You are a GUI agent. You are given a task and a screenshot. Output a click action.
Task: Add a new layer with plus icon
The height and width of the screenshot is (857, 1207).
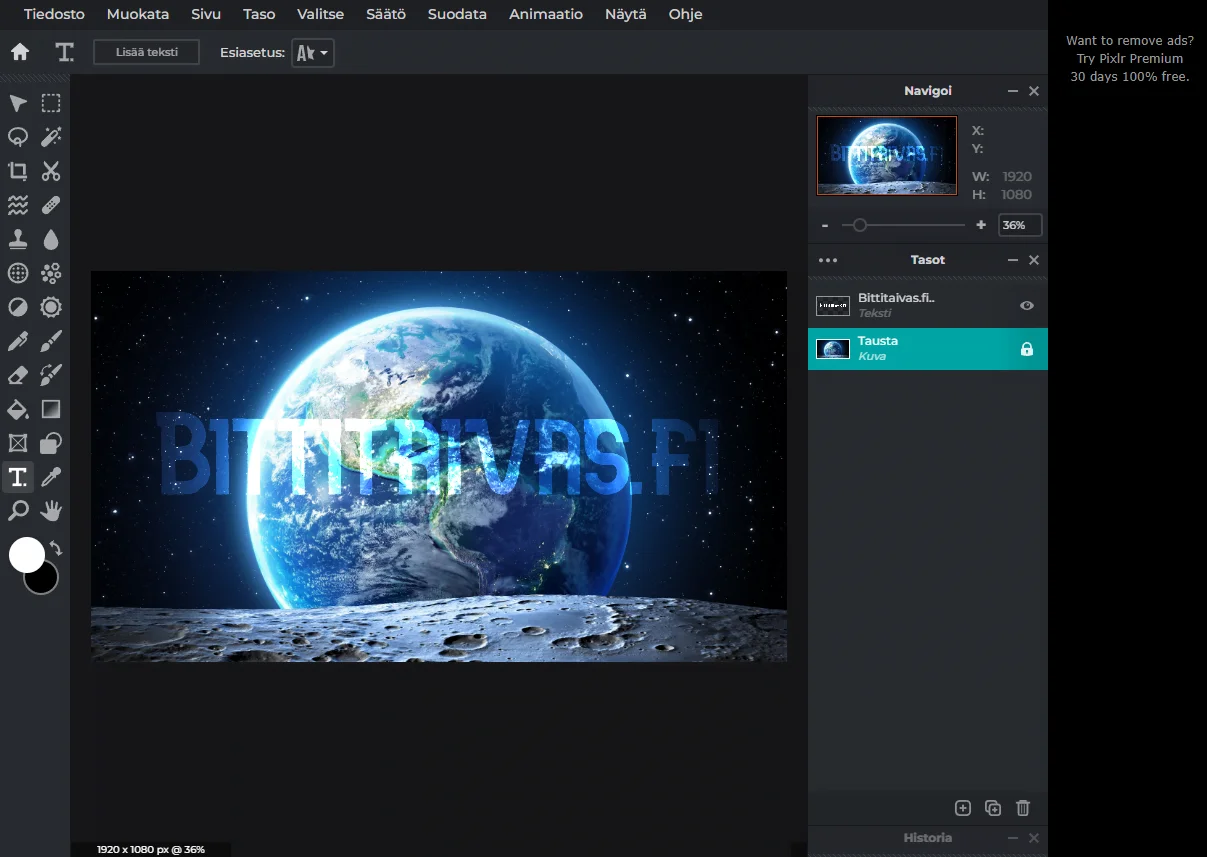(x=963, y=808)
